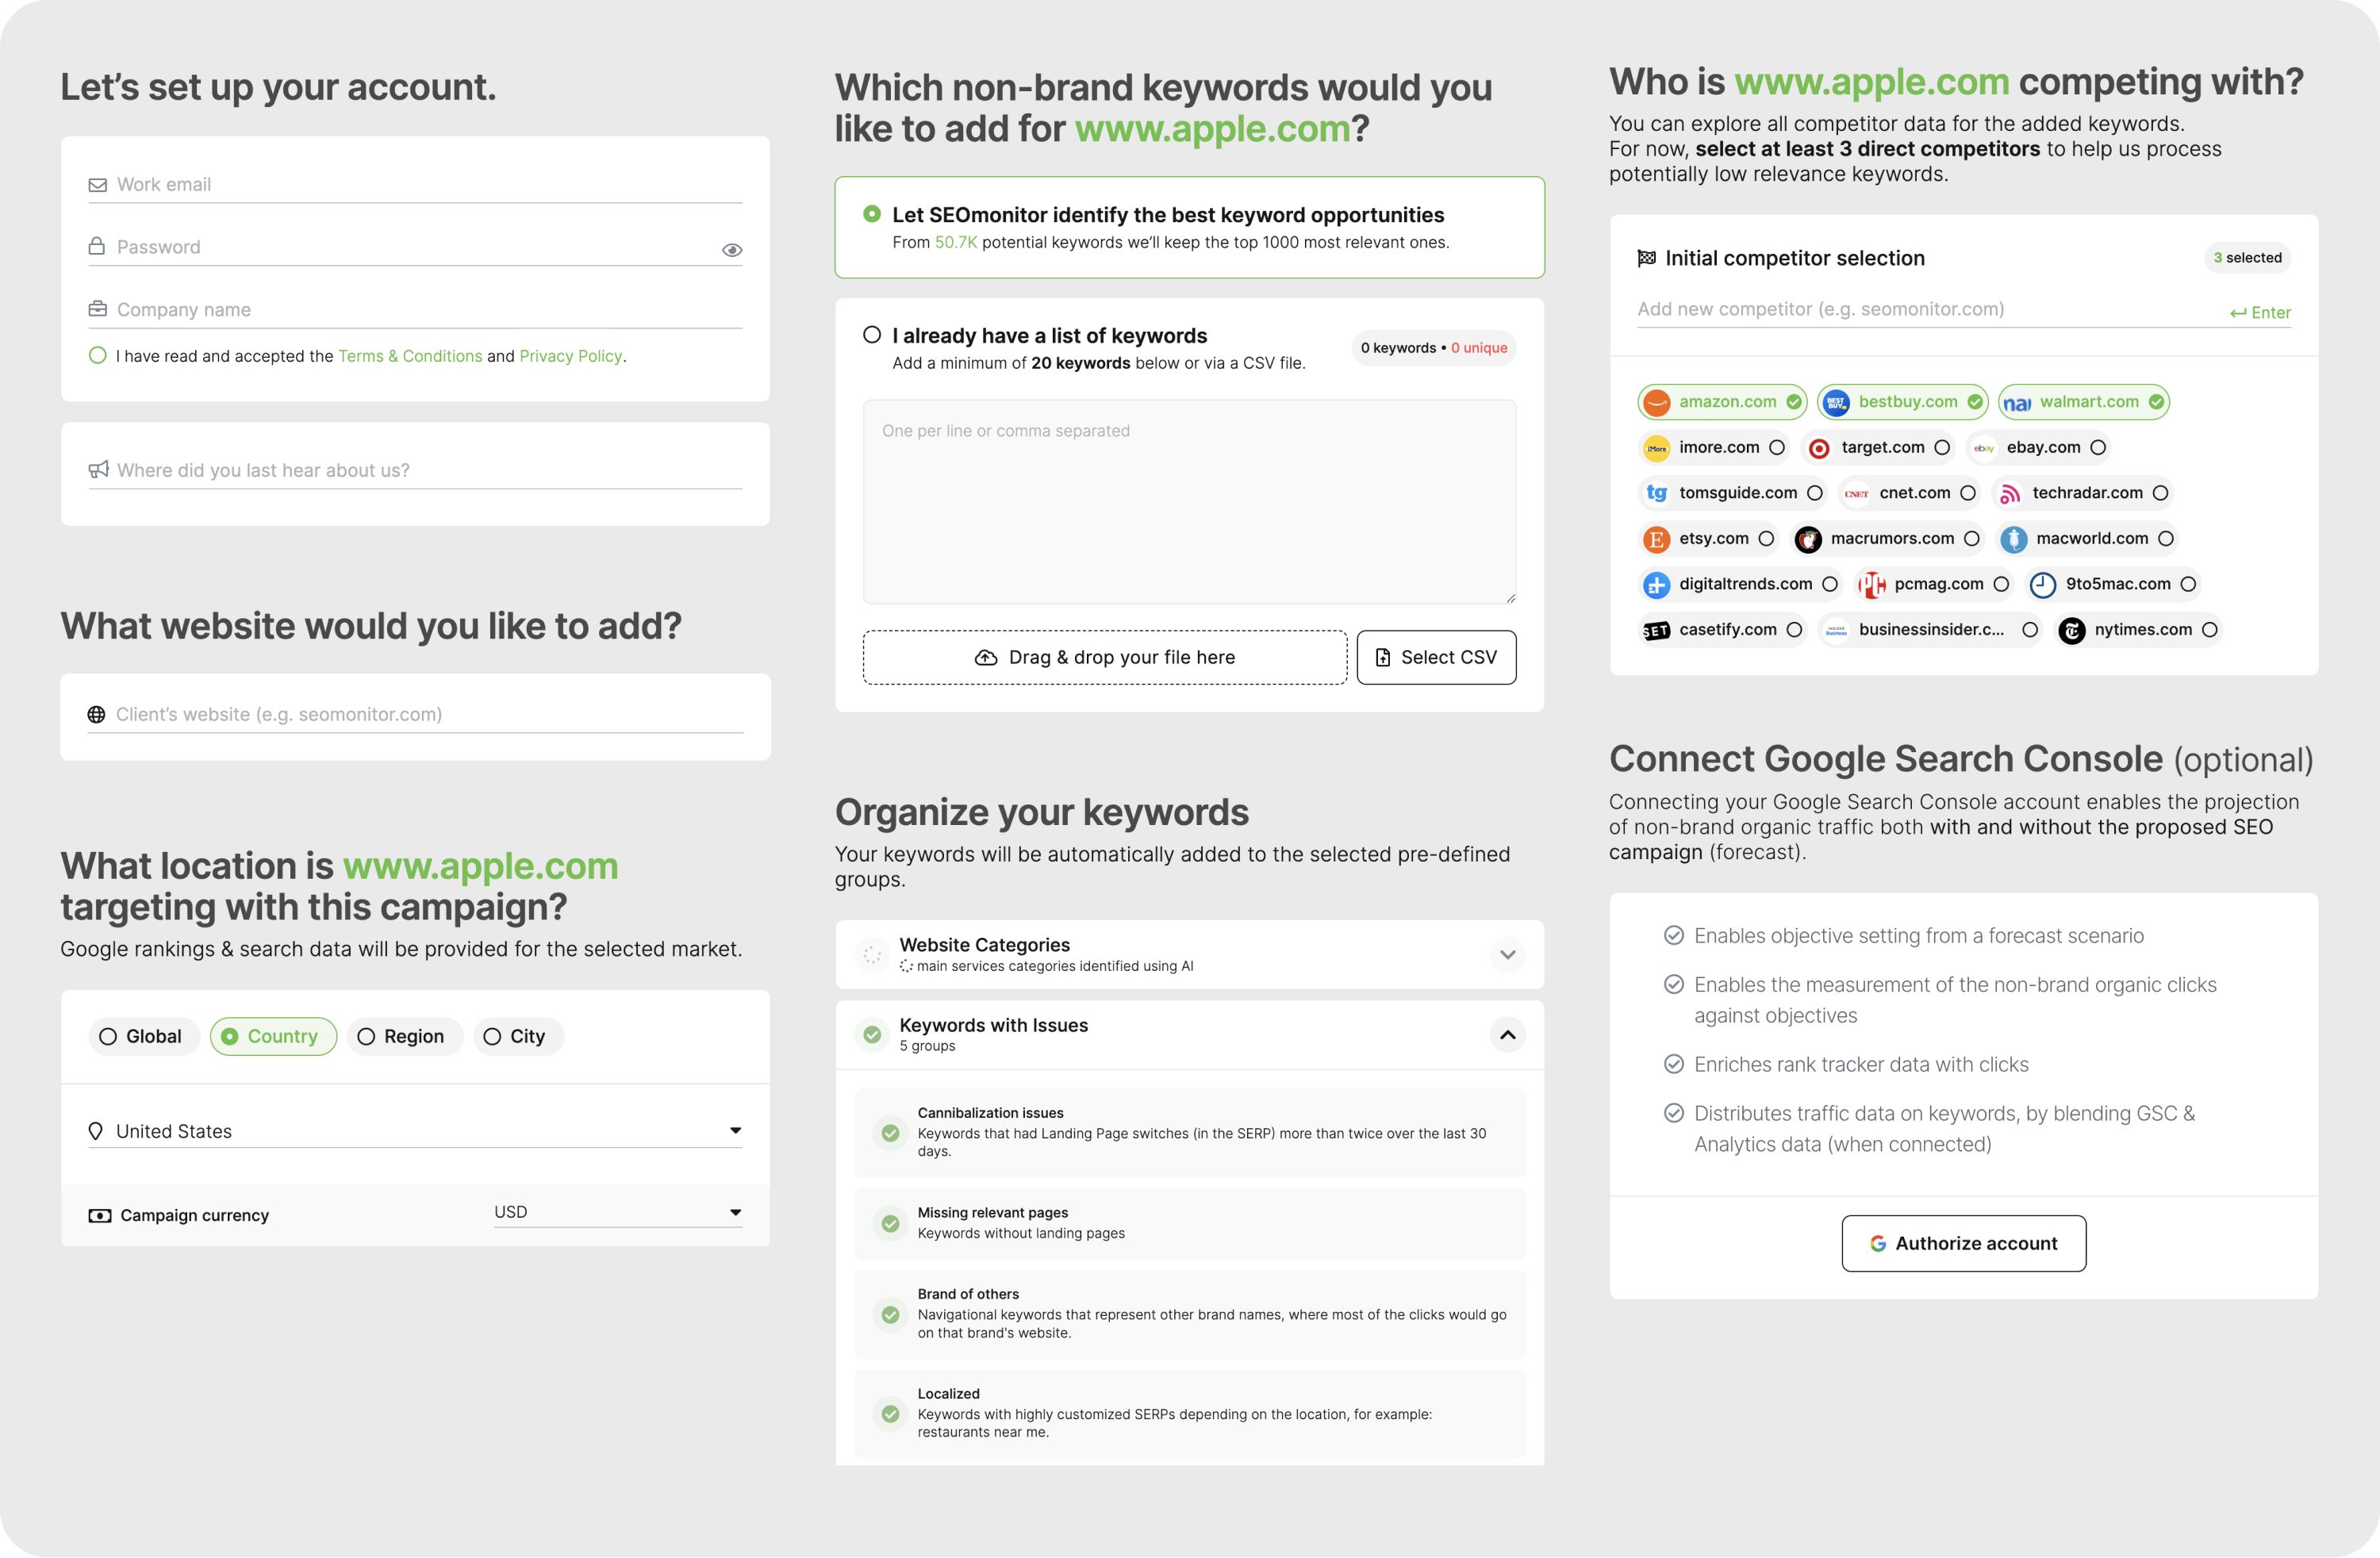This screenshot has height=1558, width=2380.
Task: Select the target.com competitor circle
Action: coord(1942,448)
